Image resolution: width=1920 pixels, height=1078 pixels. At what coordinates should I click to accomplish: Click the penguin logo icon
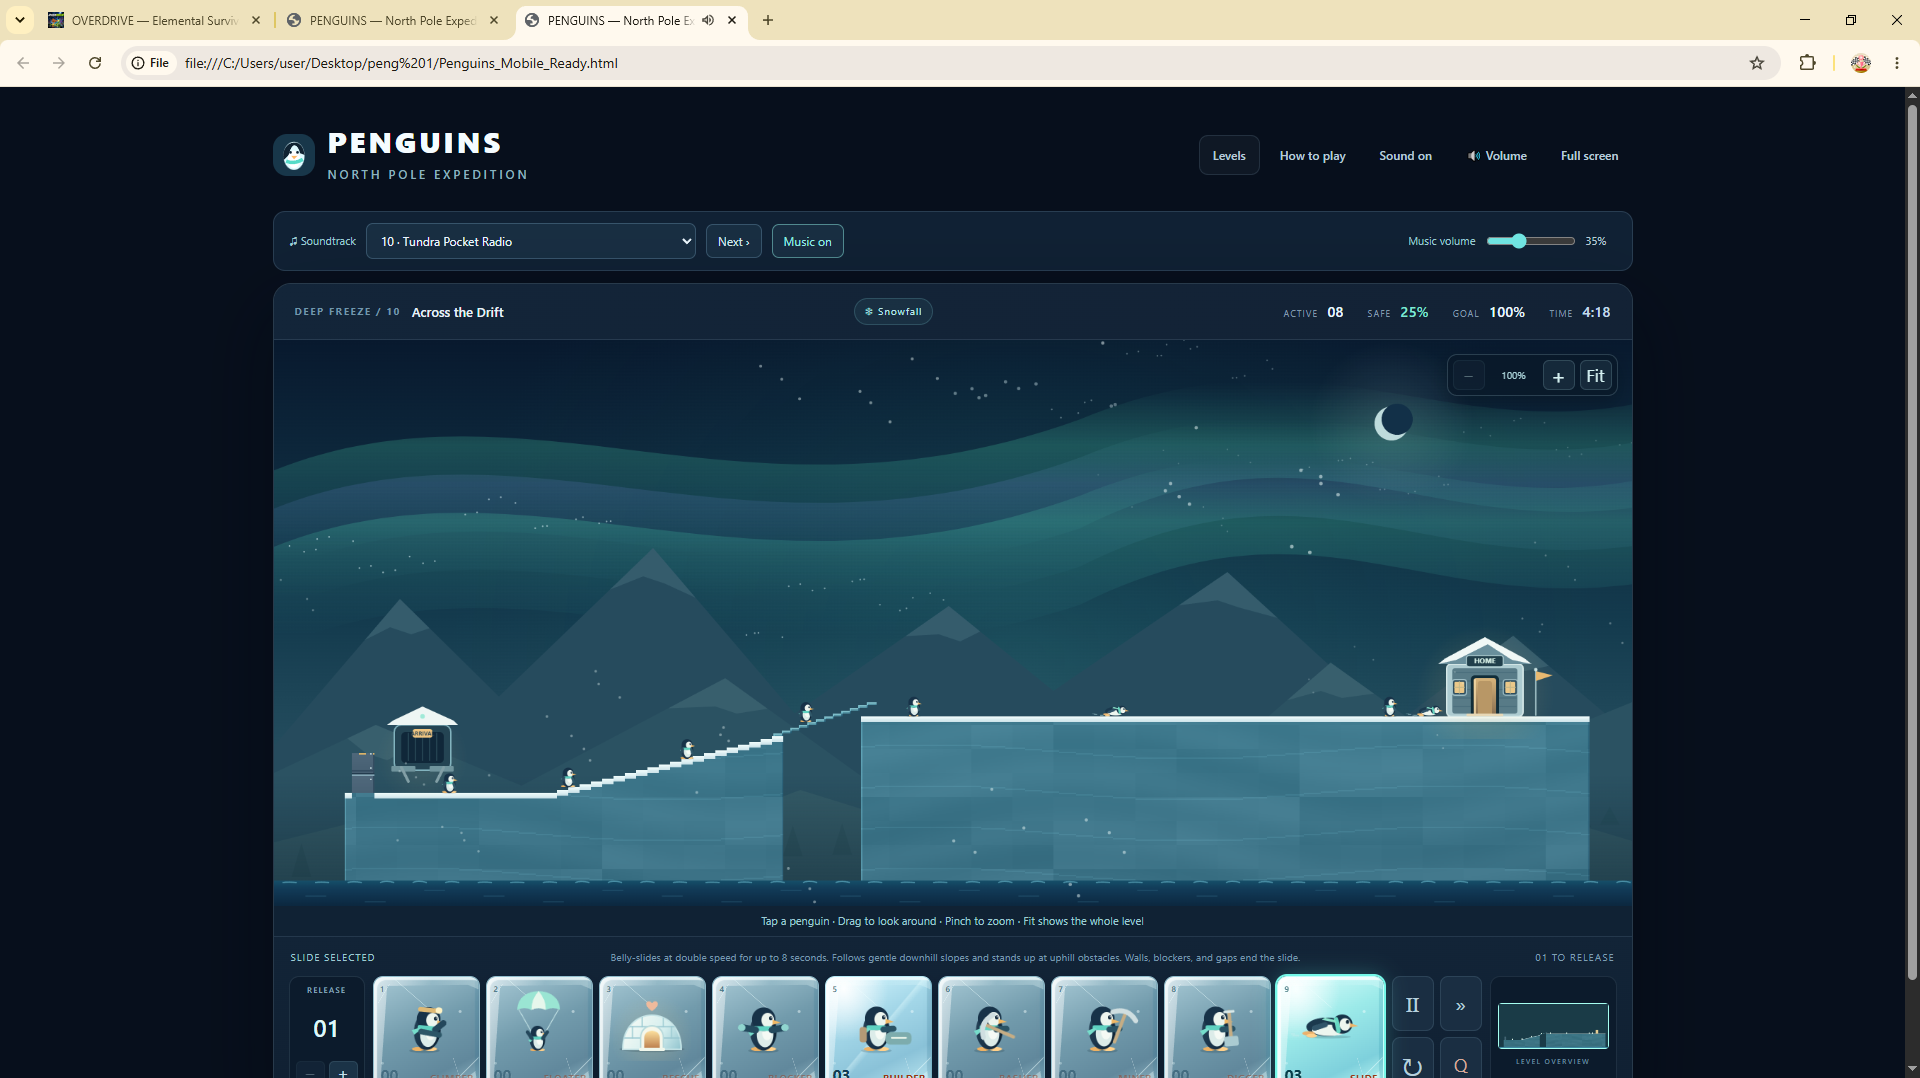click(x=294, y=155)
